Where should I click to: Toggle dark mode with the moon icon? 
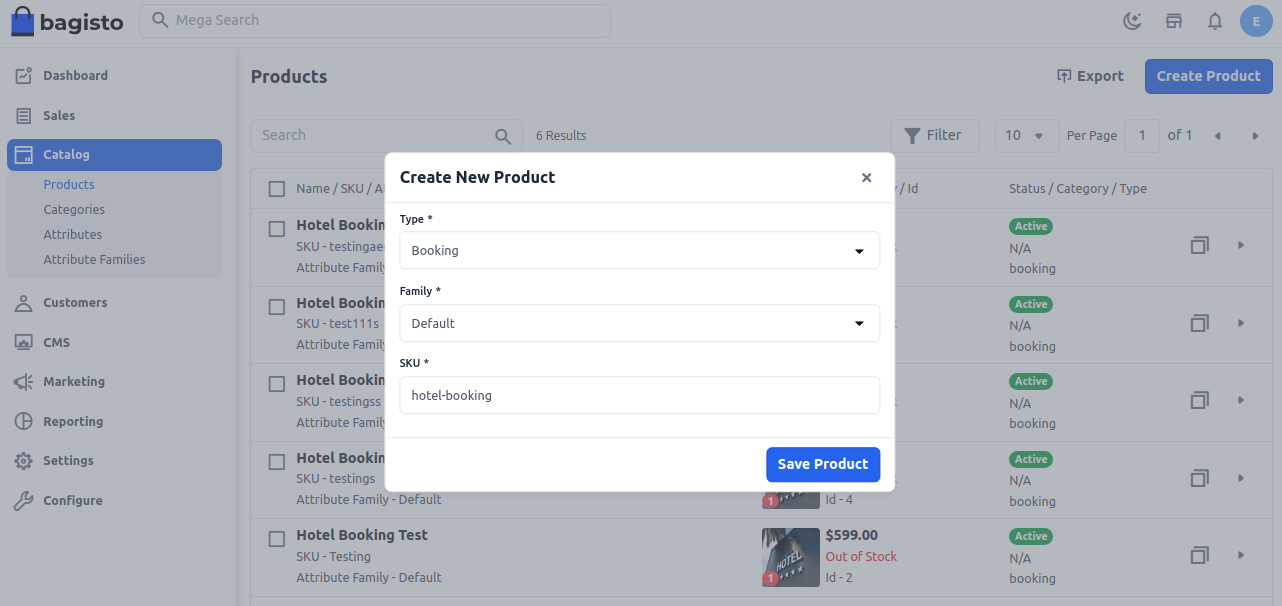pyautogui.click(x=1132, y=20)
